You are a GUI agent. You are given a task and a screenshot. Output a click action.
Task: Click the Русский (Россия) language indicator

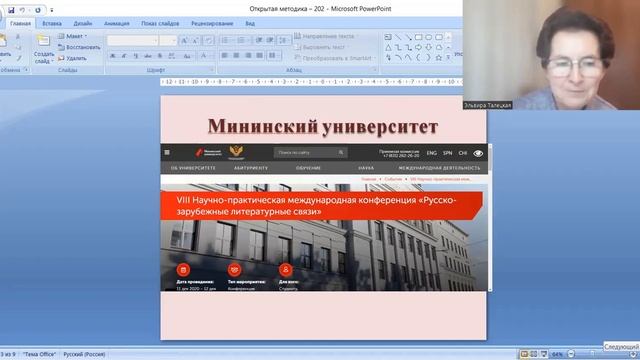(x=84, y=354)
